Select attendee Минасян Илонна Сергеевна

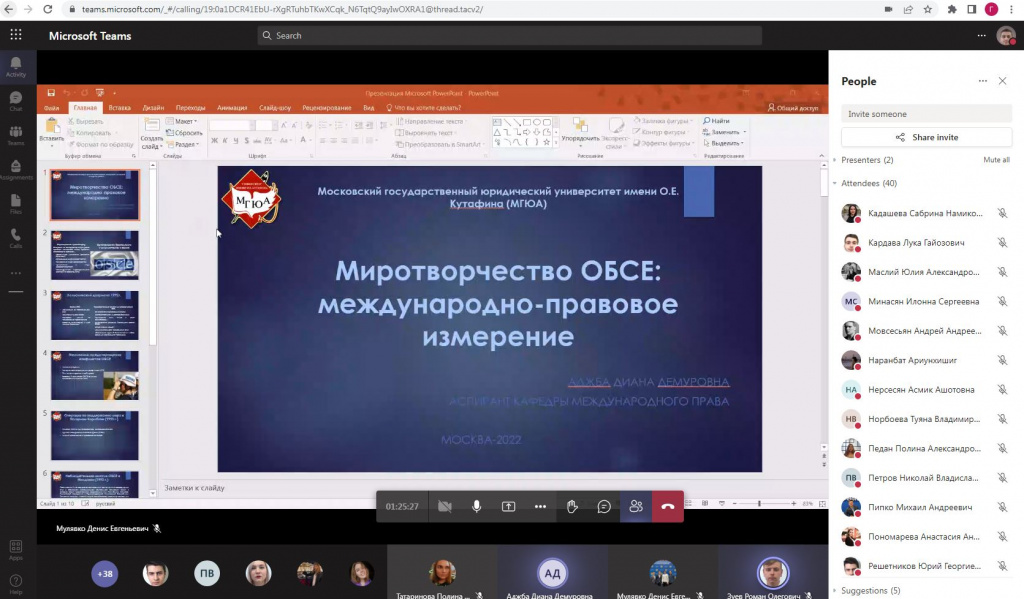pyautogui.click(x=923, y=302)
